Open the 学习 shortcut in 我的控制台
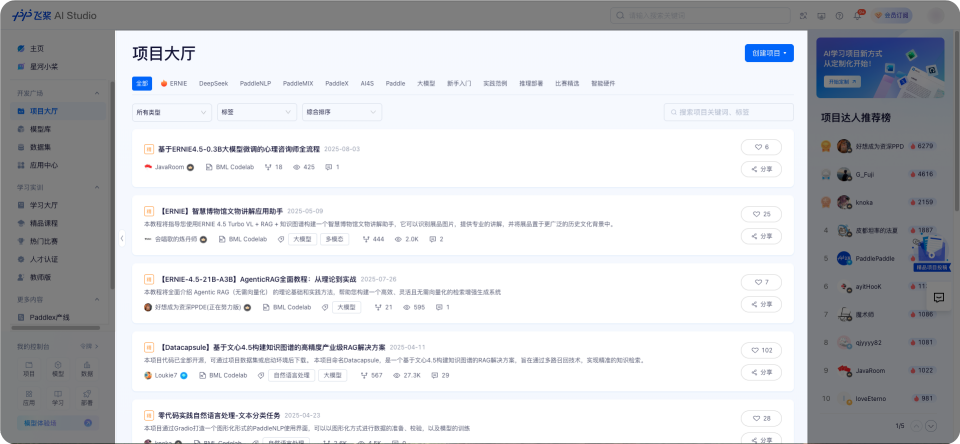Screen dimensions: 960x444 pos(58,398)
